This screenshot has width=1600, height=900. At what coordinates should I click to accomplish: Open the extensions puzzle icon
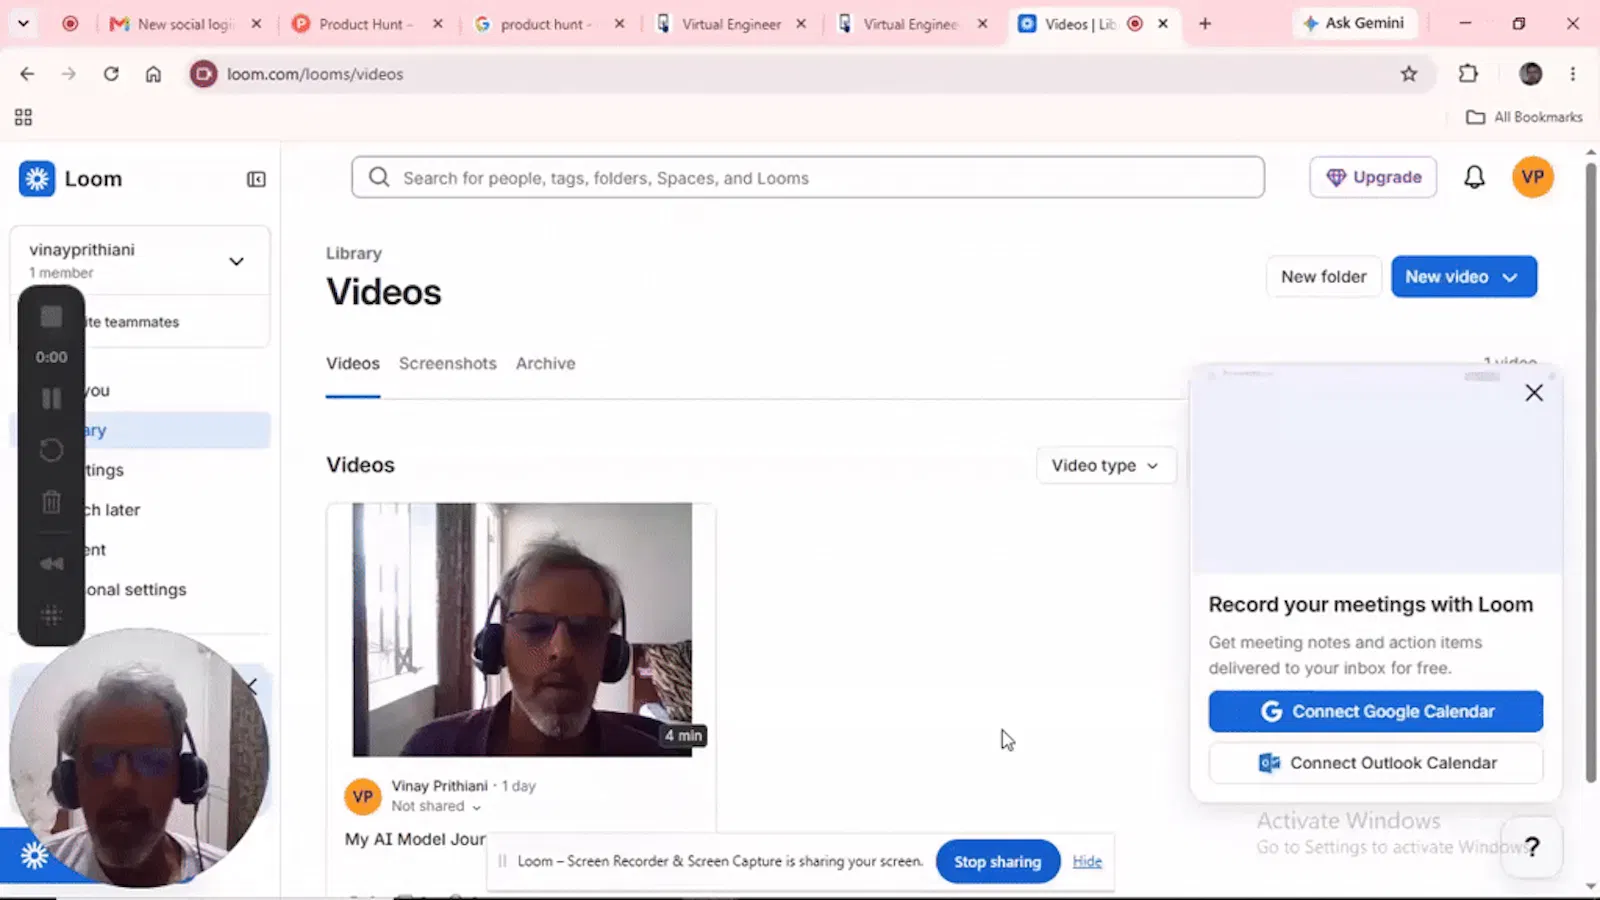pos(1468,73)
